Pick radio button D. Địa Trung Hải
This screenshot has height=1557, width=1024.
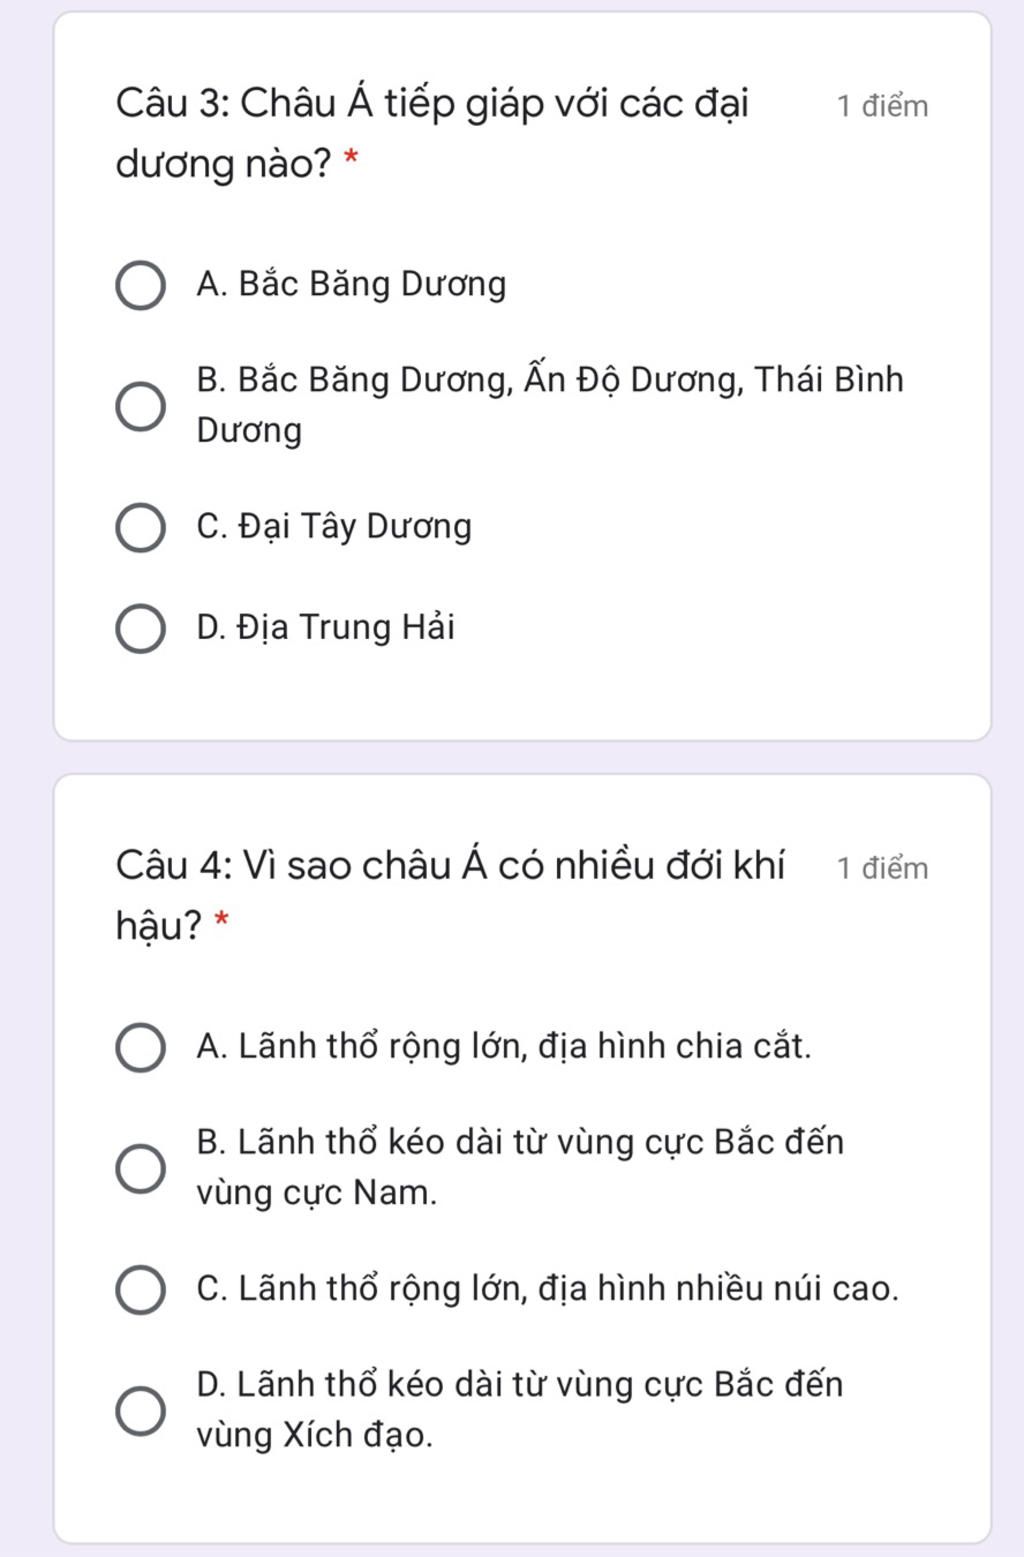[x=141, y=629]
